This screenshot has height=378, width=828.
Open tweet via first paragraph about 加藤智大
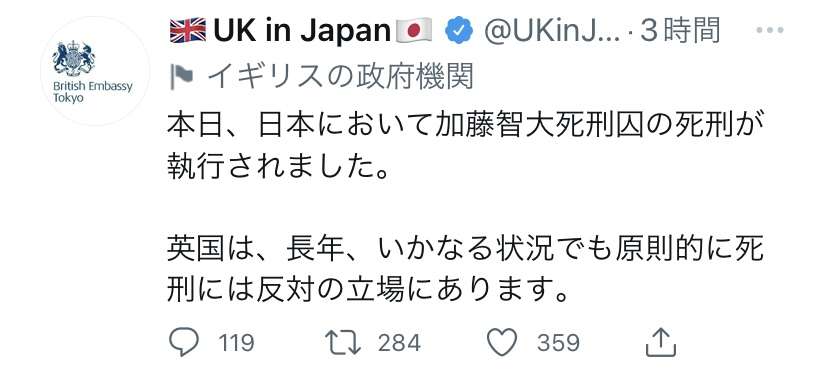466,149
